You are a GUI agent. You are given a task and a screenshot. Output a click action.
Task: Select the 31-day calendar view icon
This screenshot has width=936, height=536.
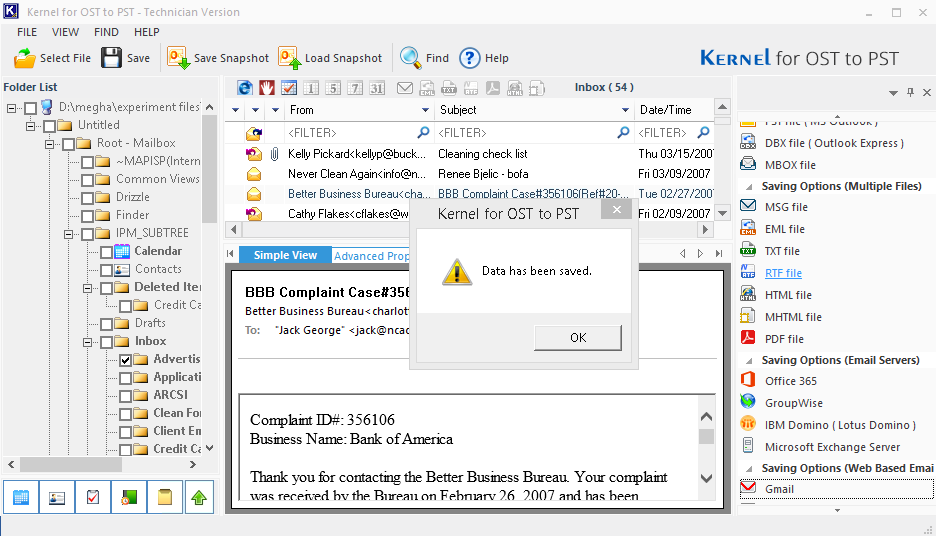(377, 88)
